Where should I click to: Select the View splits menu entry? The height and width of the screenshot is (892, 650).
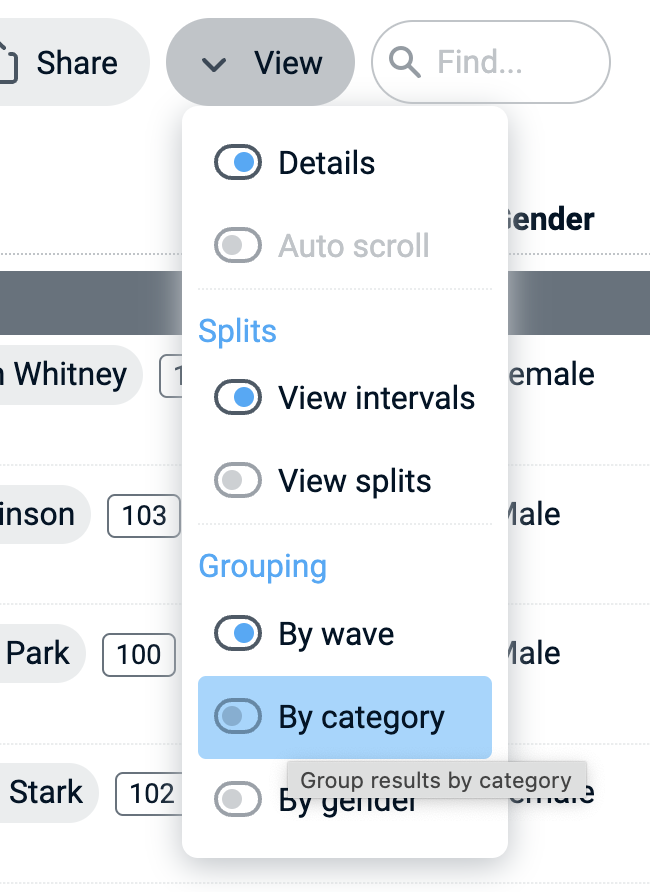[x=355, y=481]
